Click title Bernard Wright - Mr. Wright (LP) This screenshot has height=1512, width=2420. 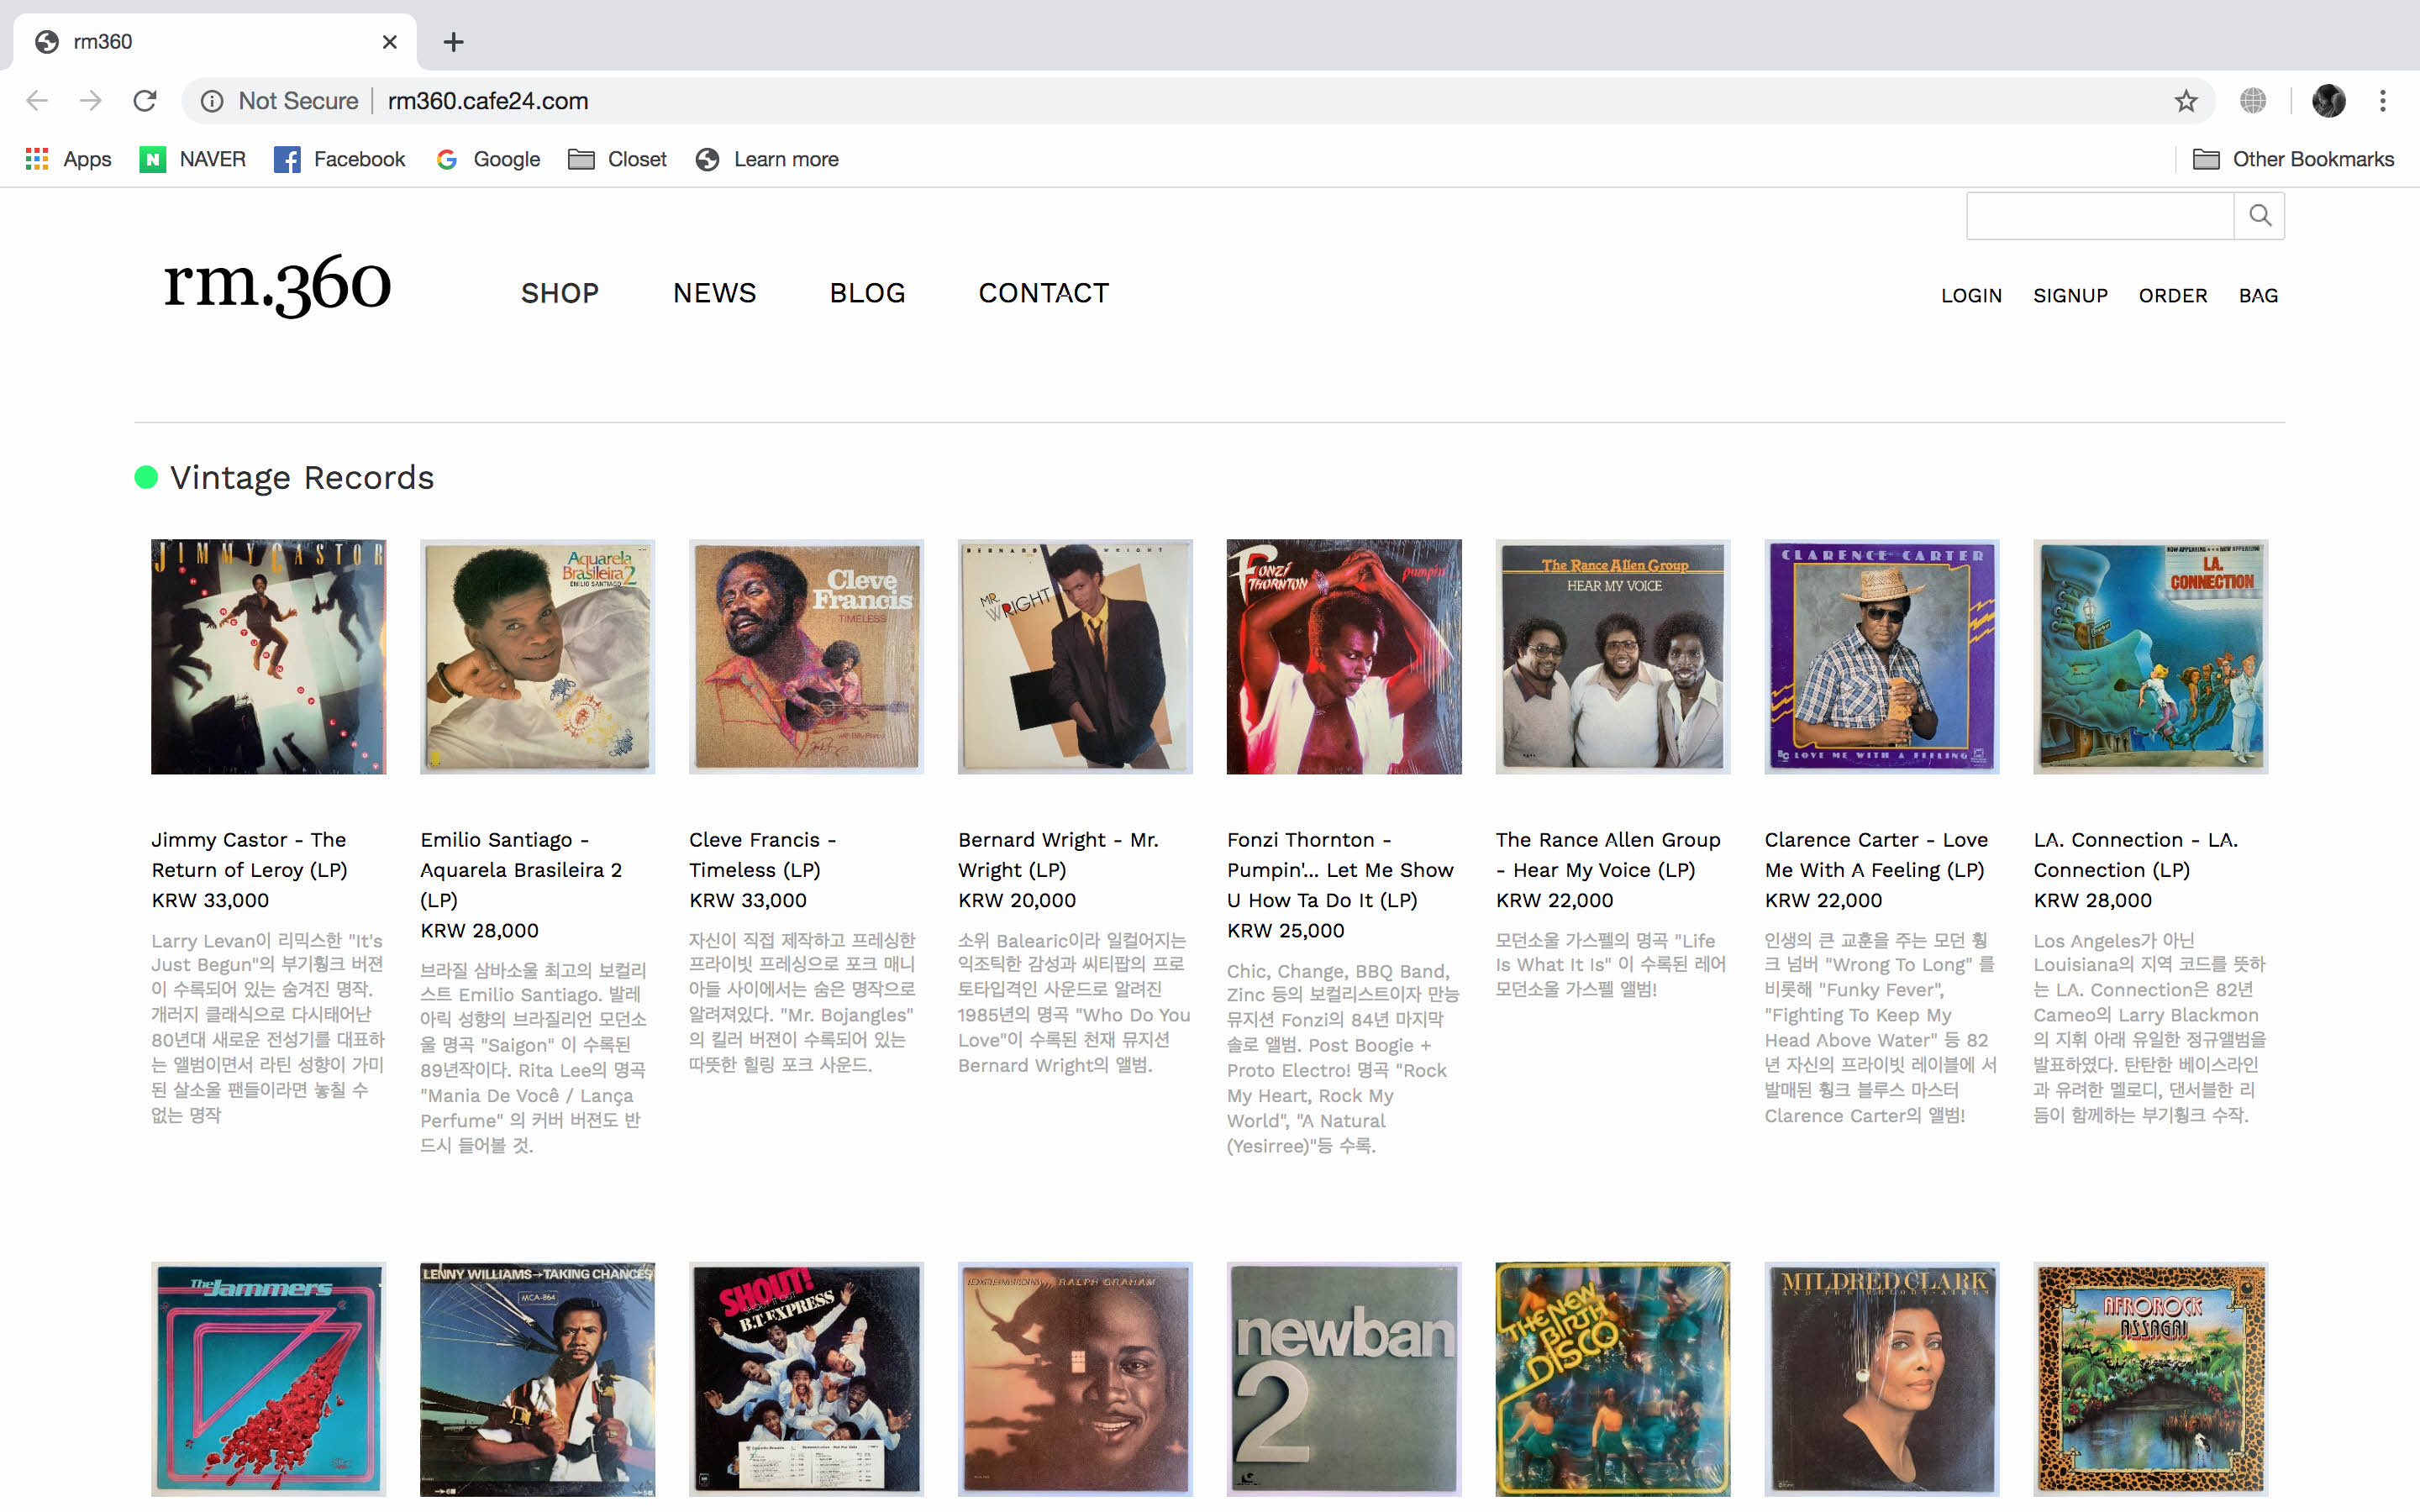(1058, 855)
